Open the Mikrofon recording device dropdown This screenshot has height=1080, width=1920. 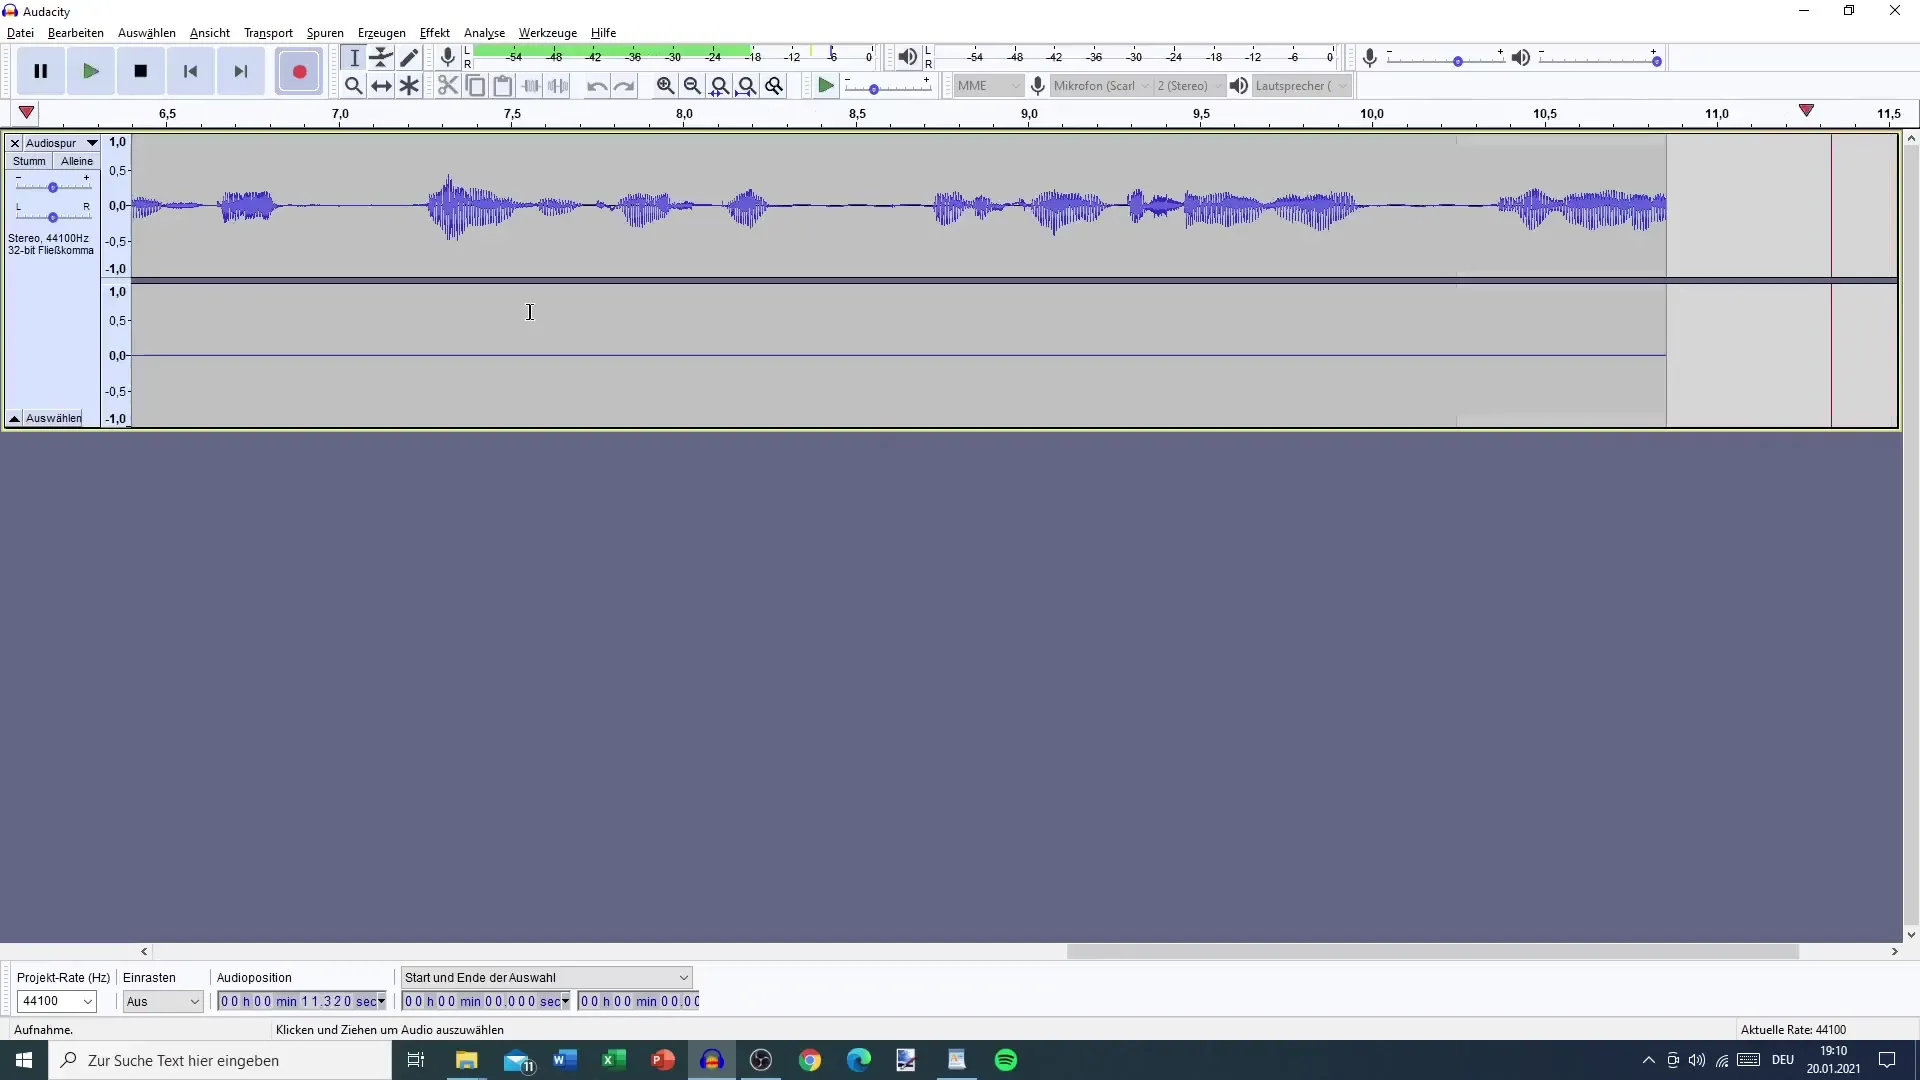tap(1102, 86)
